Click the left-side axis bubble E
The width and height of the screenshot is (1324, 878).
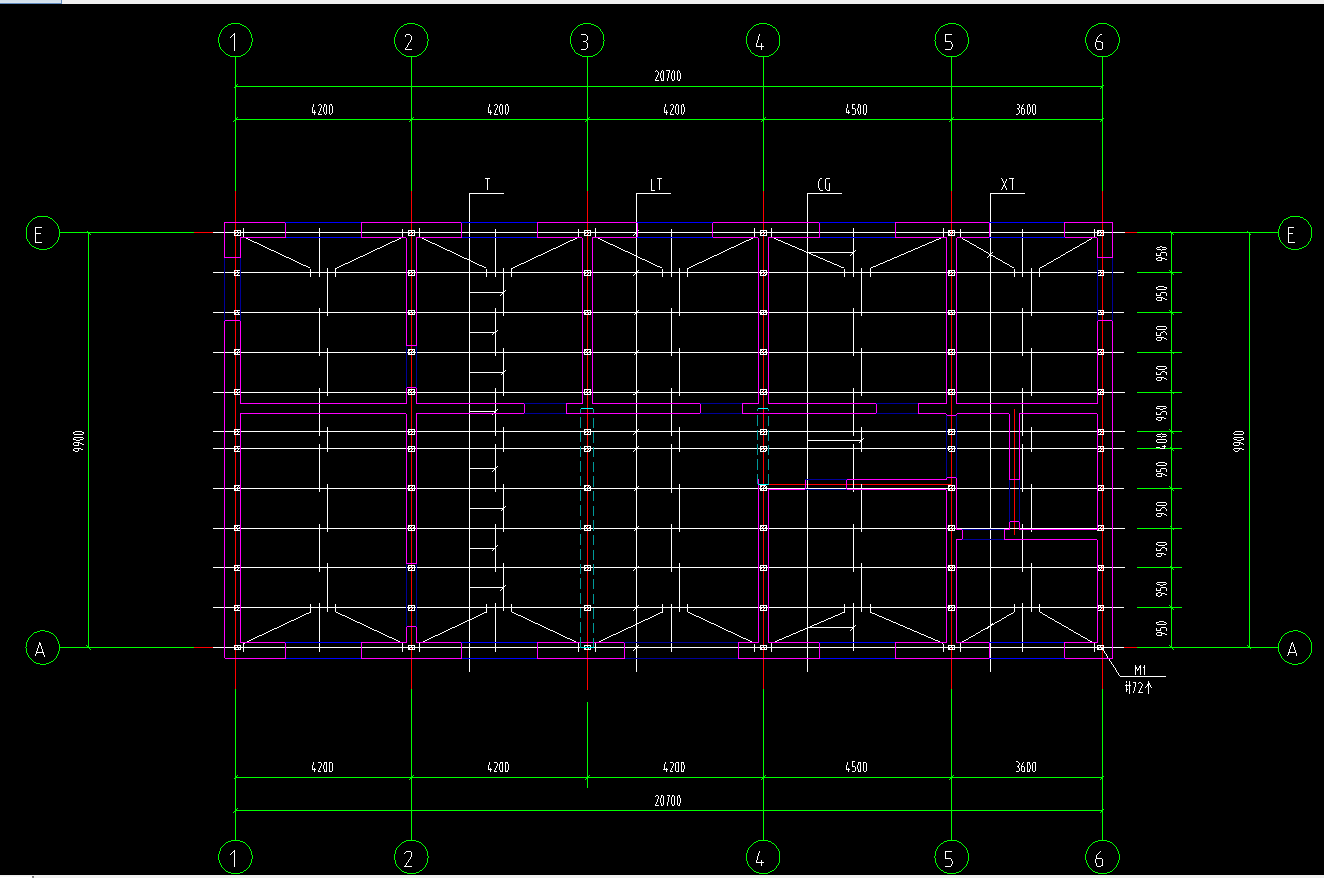41,234
